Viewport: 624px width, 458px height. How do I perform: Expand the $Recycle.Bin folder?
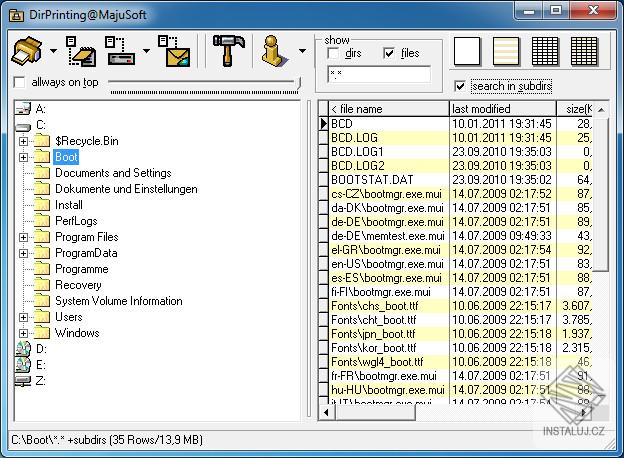click(23, 141)
